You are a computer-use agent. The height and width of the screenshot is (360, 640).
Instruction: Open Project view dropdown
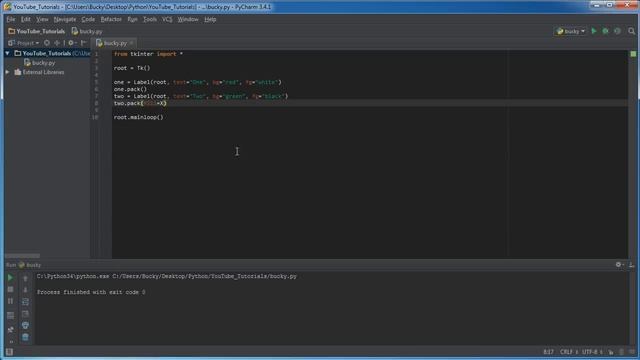(24, 43)
